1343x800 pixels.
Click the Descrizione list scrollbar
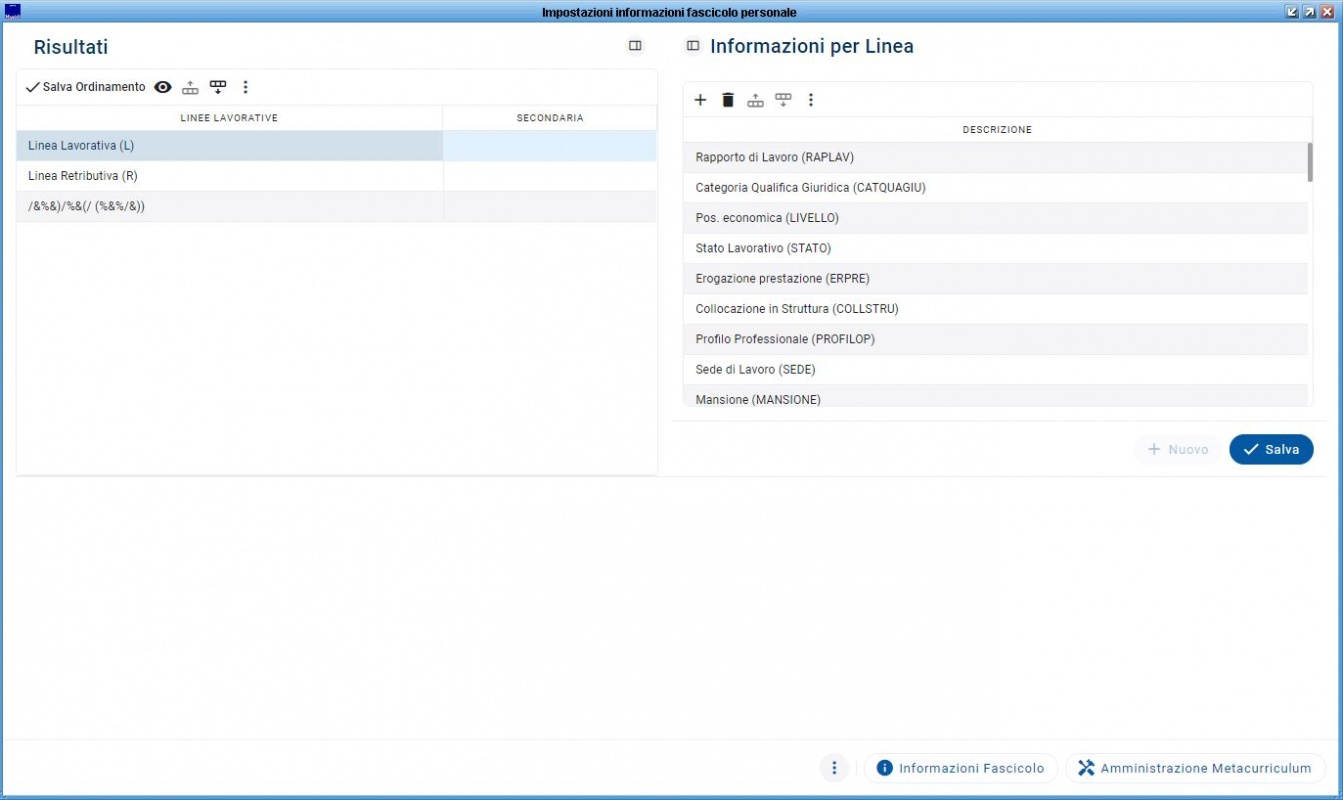(1310, 163)
